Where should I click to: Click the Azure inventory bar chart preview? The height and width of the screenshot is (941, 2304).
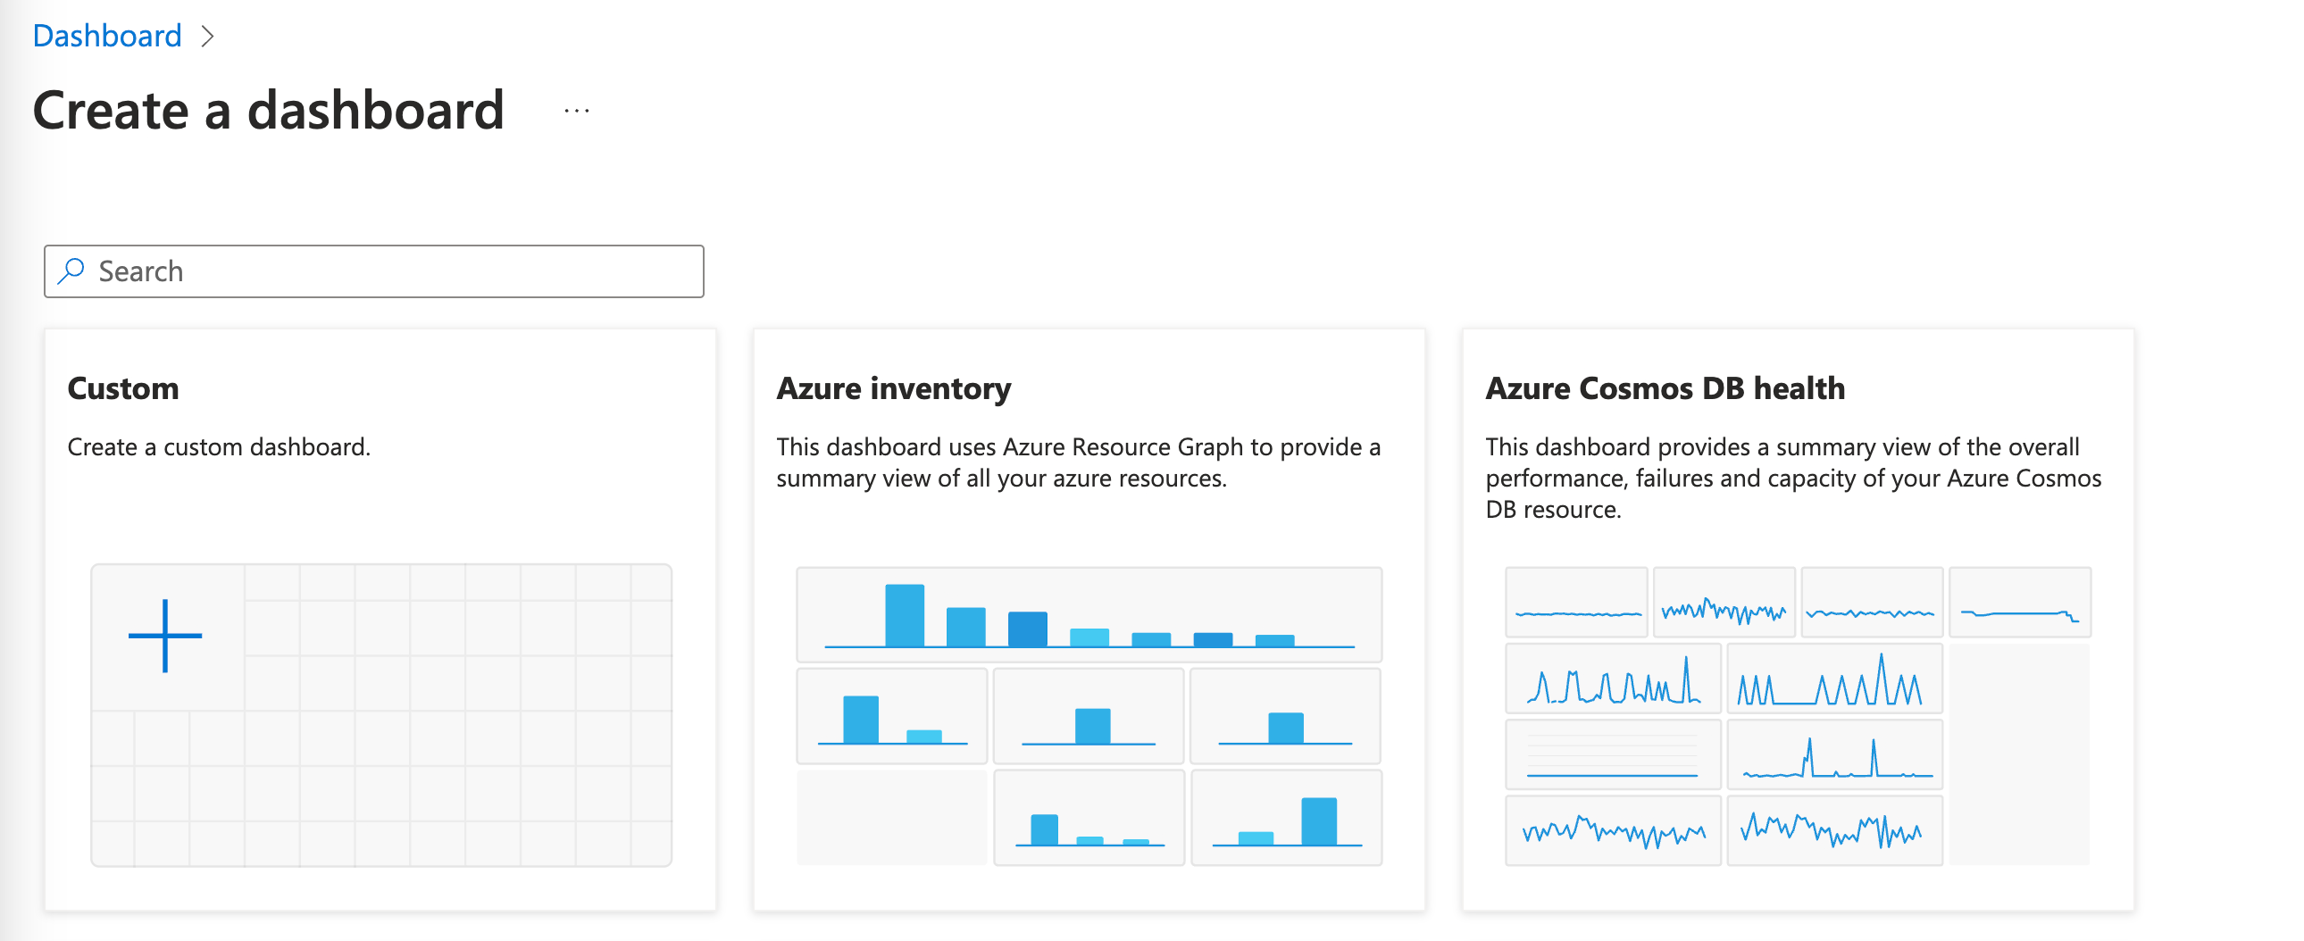pyautogui.click(x=1089, y=716)
